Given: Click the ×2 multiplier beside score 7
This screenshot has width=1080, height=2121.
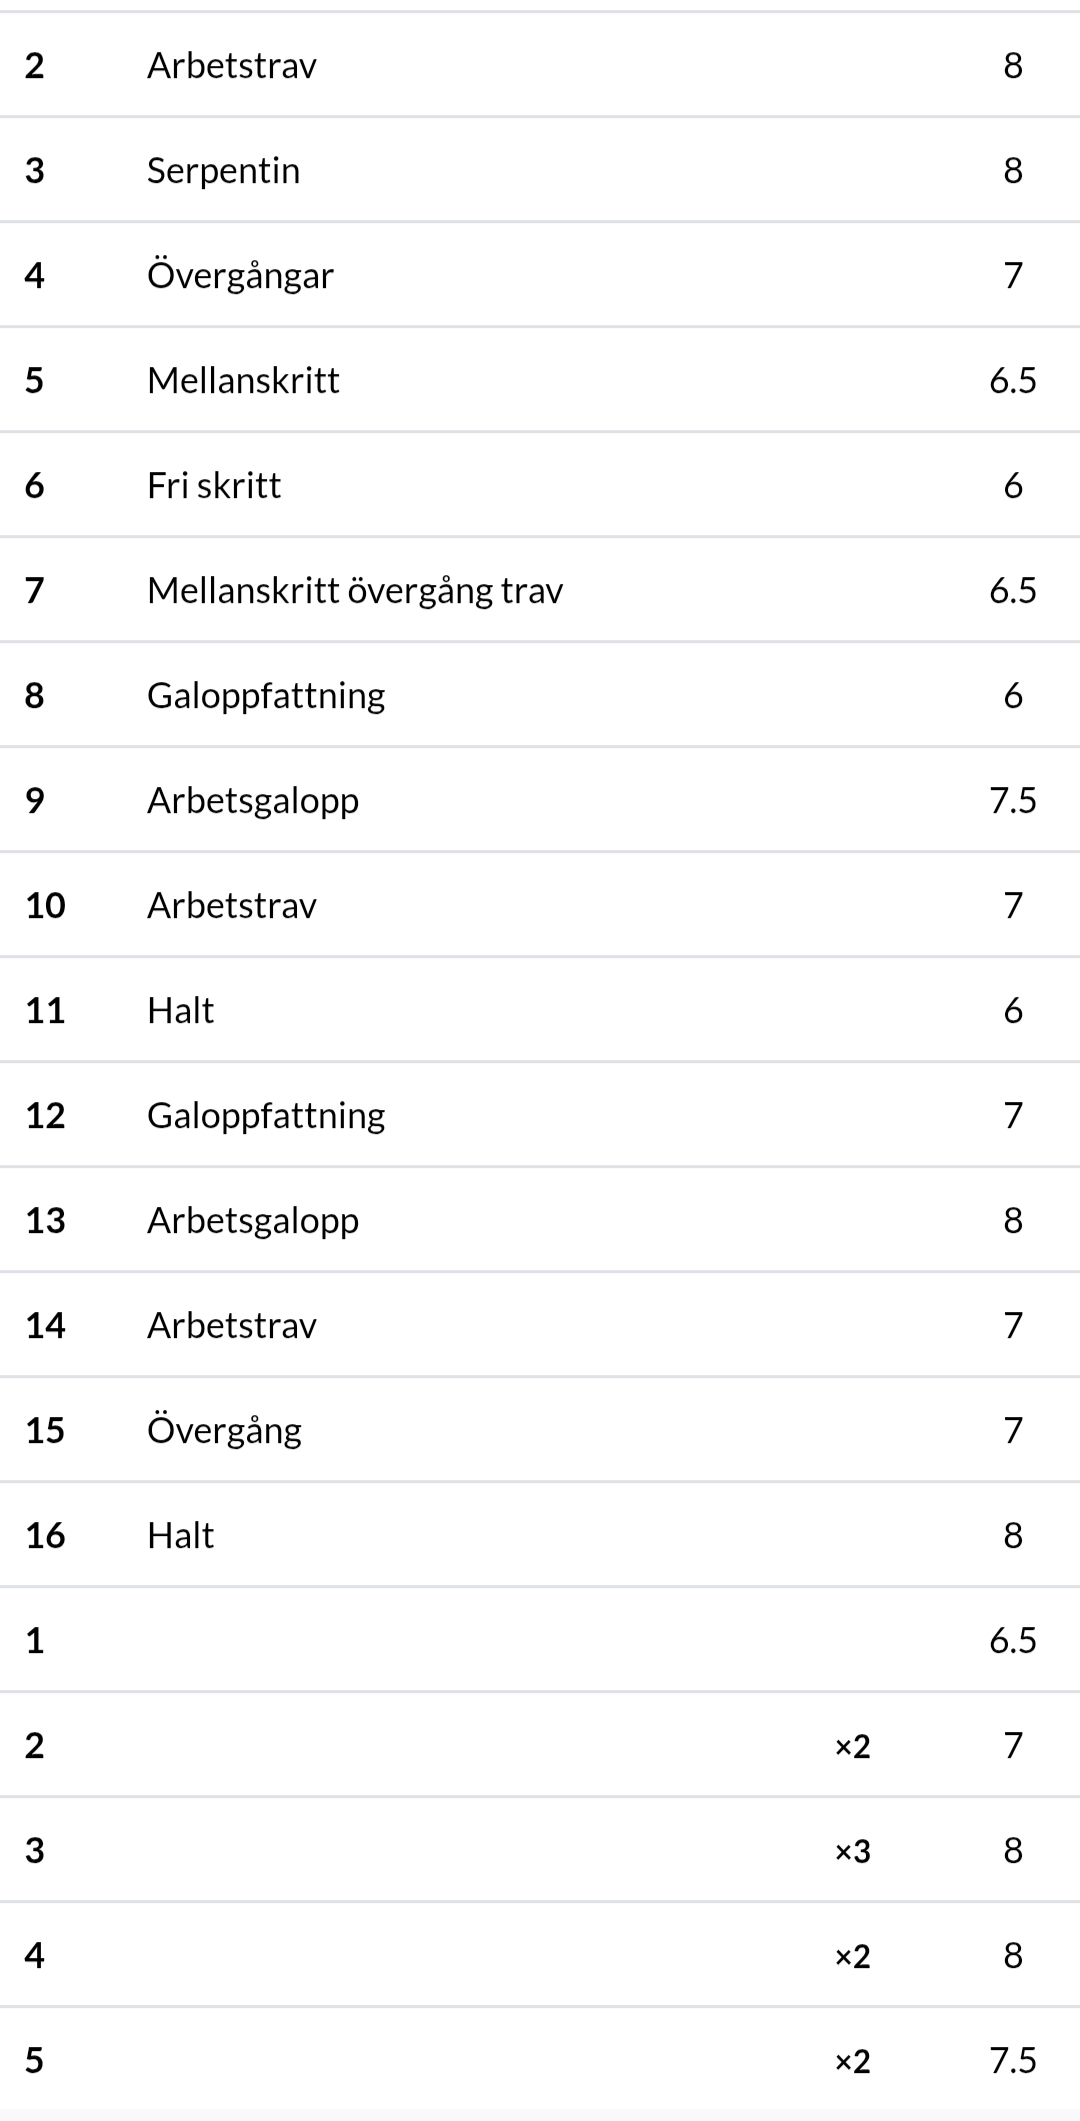Looking at the screenshot, I should tap(852, 1746).
